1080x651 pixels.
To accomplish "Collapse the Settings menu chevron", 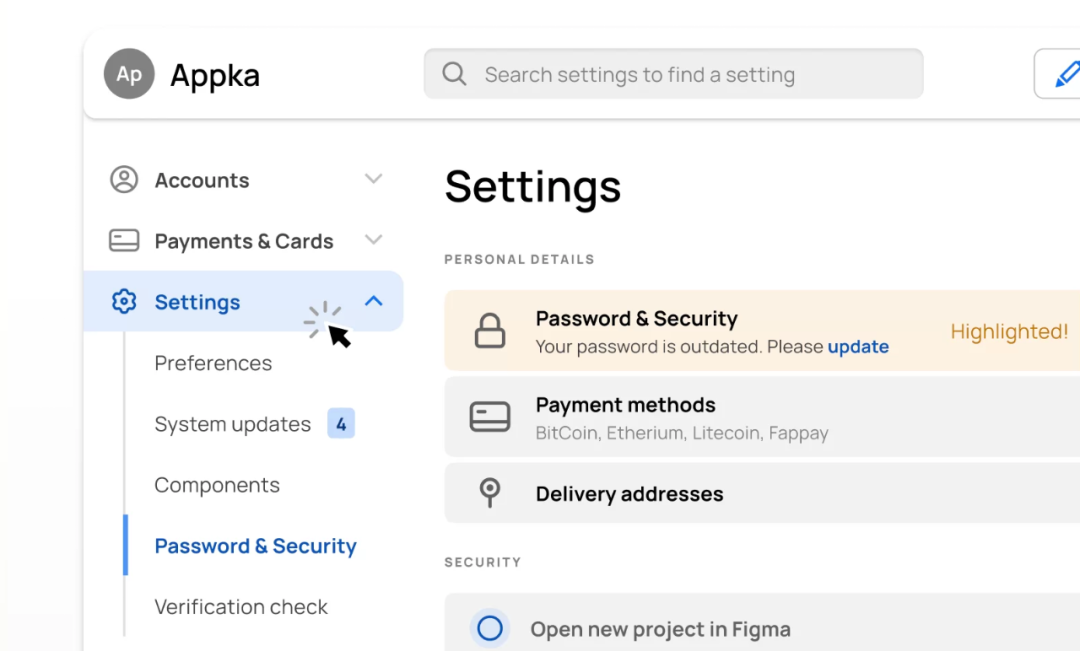I will (x=373, y=301).
